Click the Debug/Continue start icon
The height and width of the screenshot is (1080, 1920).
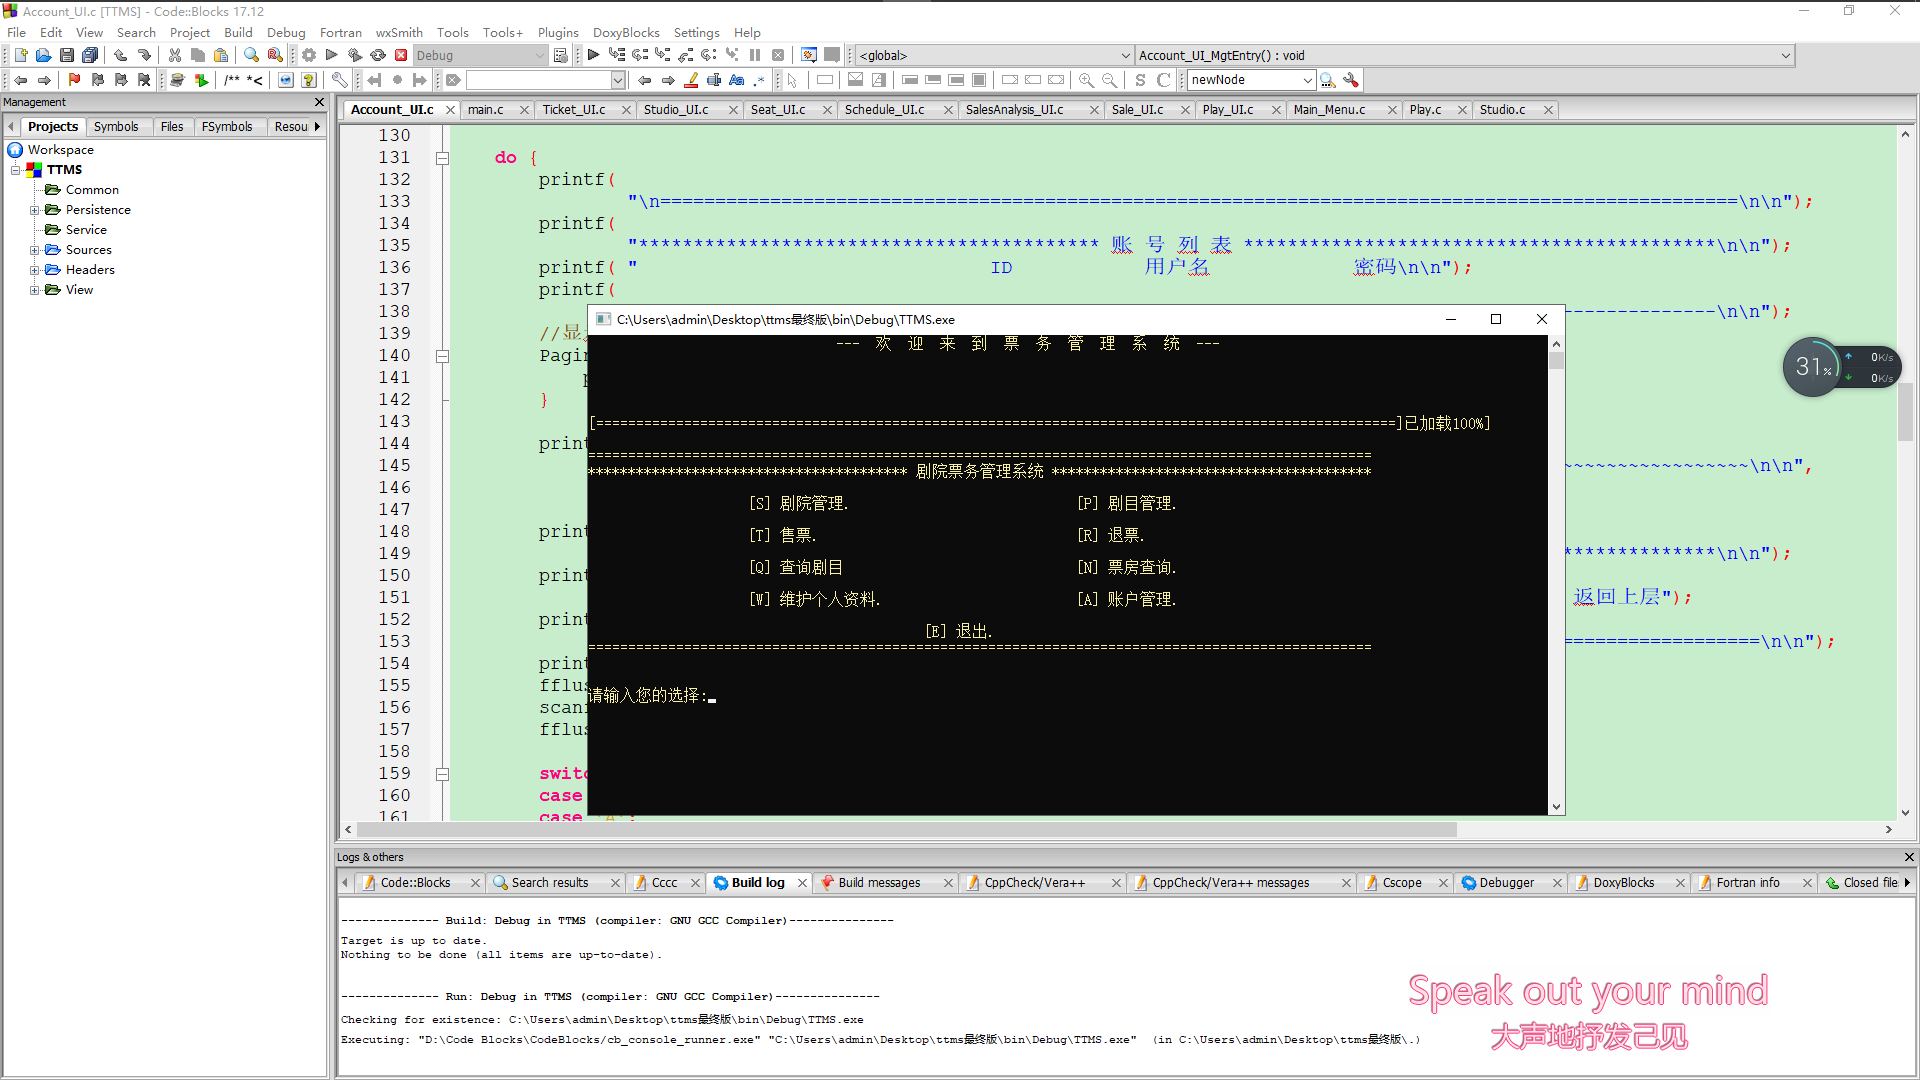[593, 55]
